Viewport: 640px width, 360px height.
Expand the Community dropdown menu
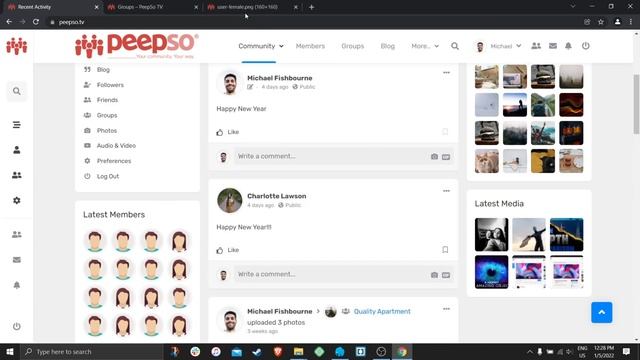click(261, 46)
